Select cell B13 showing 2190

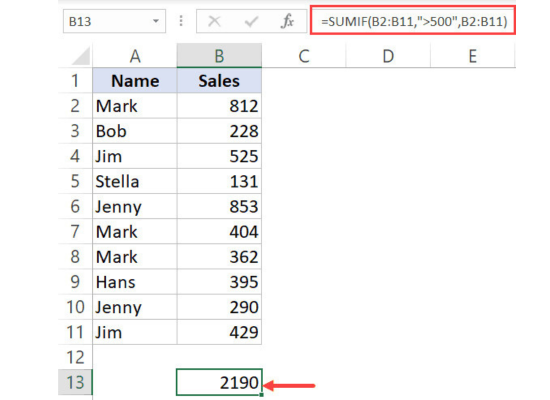pos(219,382)
